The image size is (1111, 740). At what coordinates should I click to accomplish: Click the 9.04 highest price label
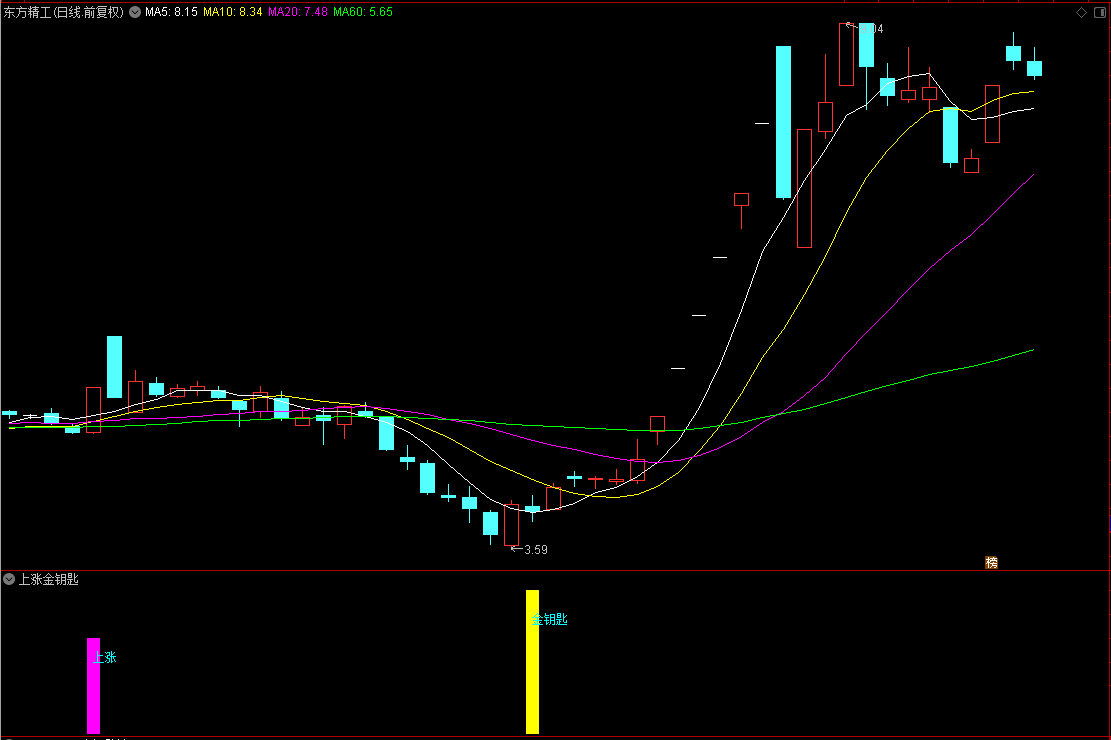[872, 28]
